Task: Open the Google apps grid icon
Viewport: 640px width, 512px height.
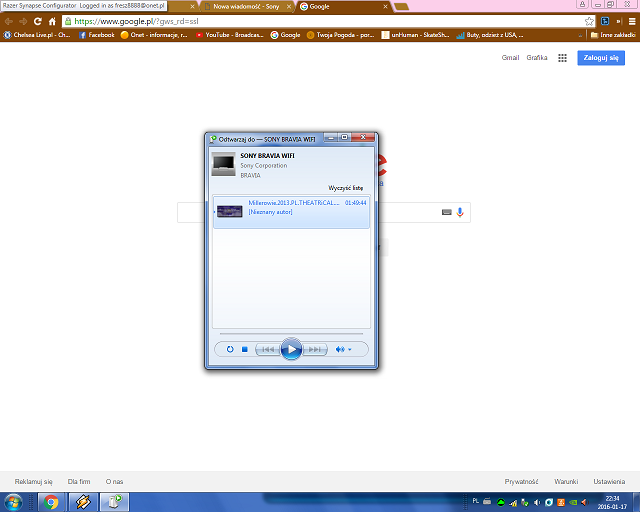Action: point(562,58)
